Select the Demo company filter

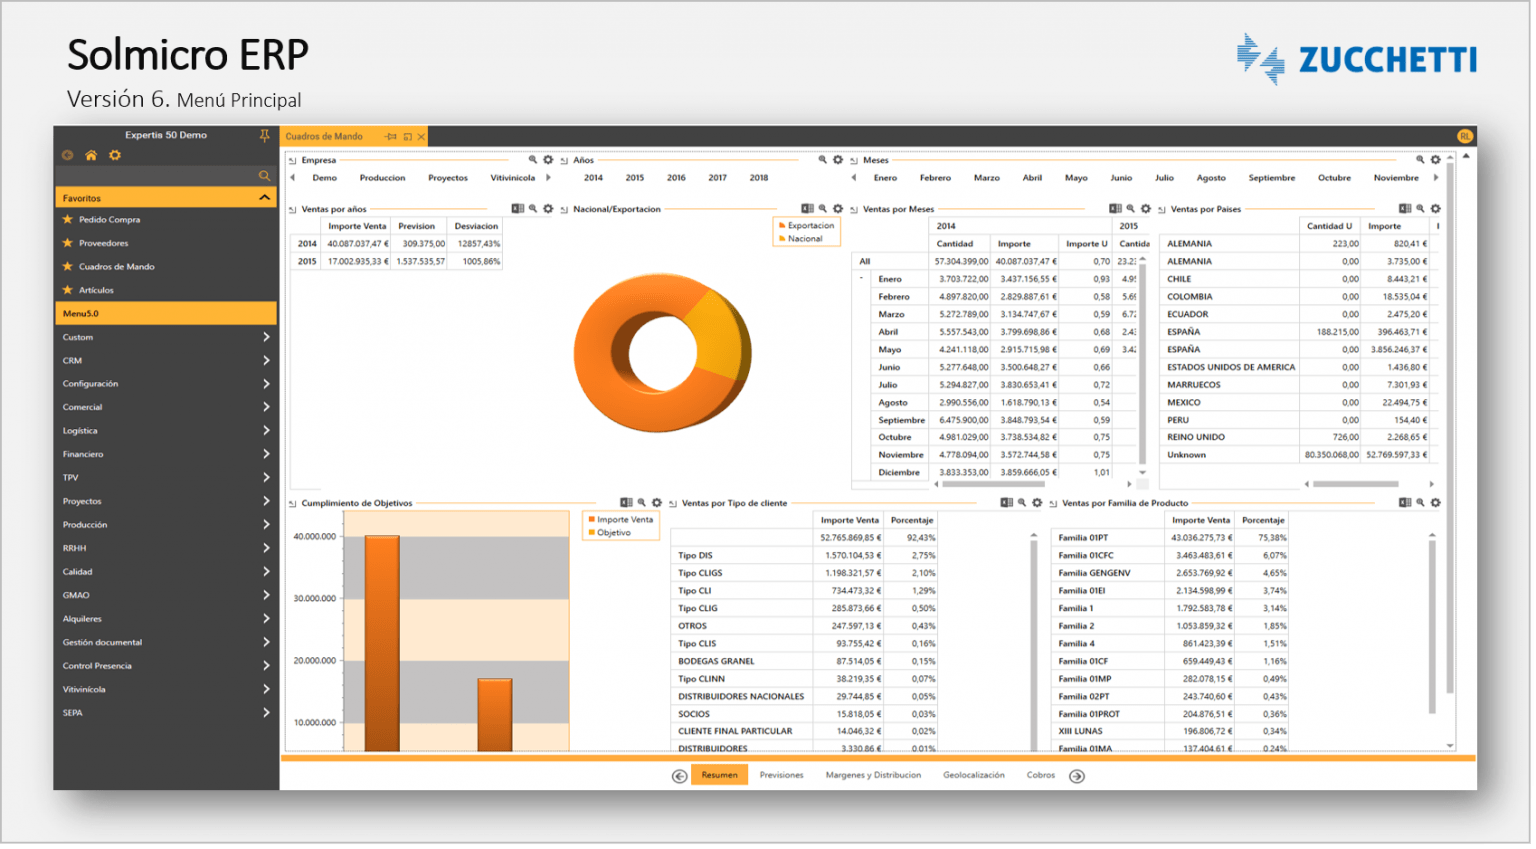[x=326, y=179]
